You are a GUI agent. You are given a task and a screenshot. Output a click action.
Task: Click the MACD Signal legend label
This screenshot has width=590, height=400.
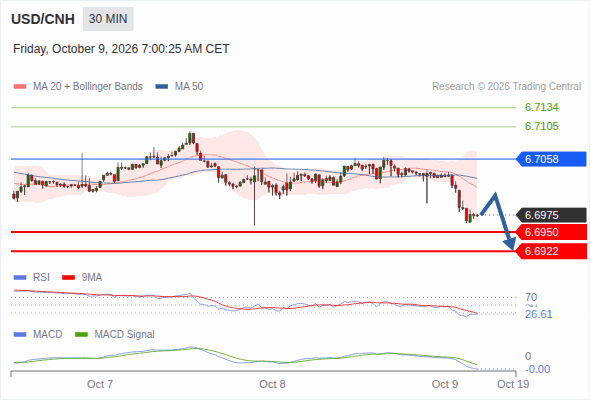125,335
